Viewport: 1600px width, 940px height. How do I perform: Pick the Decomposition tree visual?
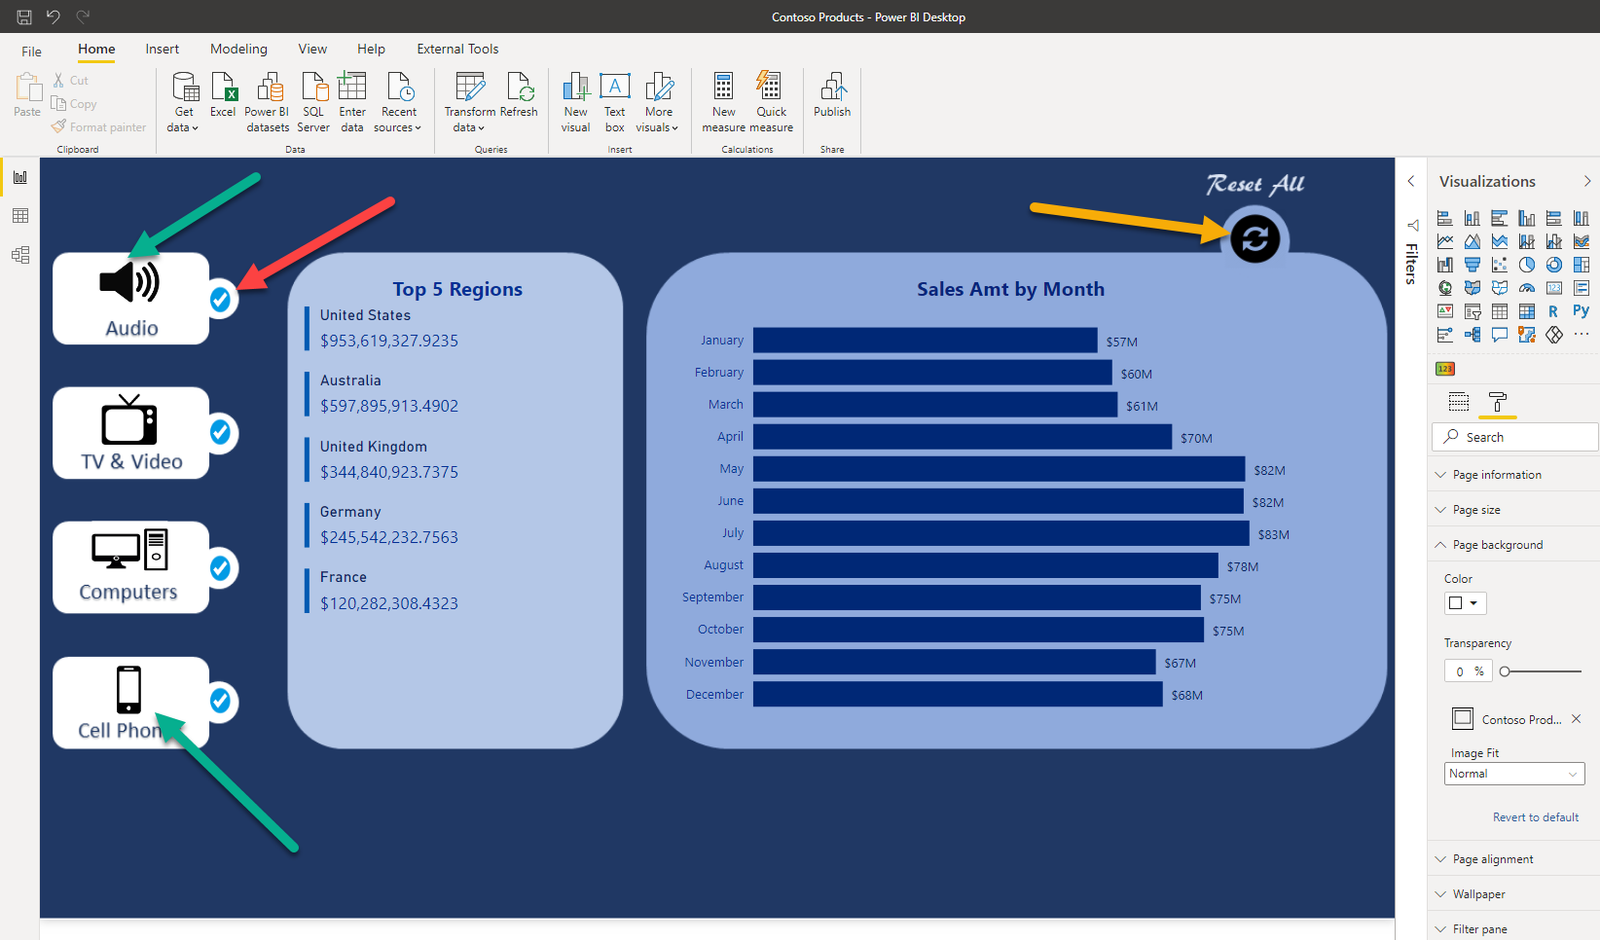[x=1472, y=335]
